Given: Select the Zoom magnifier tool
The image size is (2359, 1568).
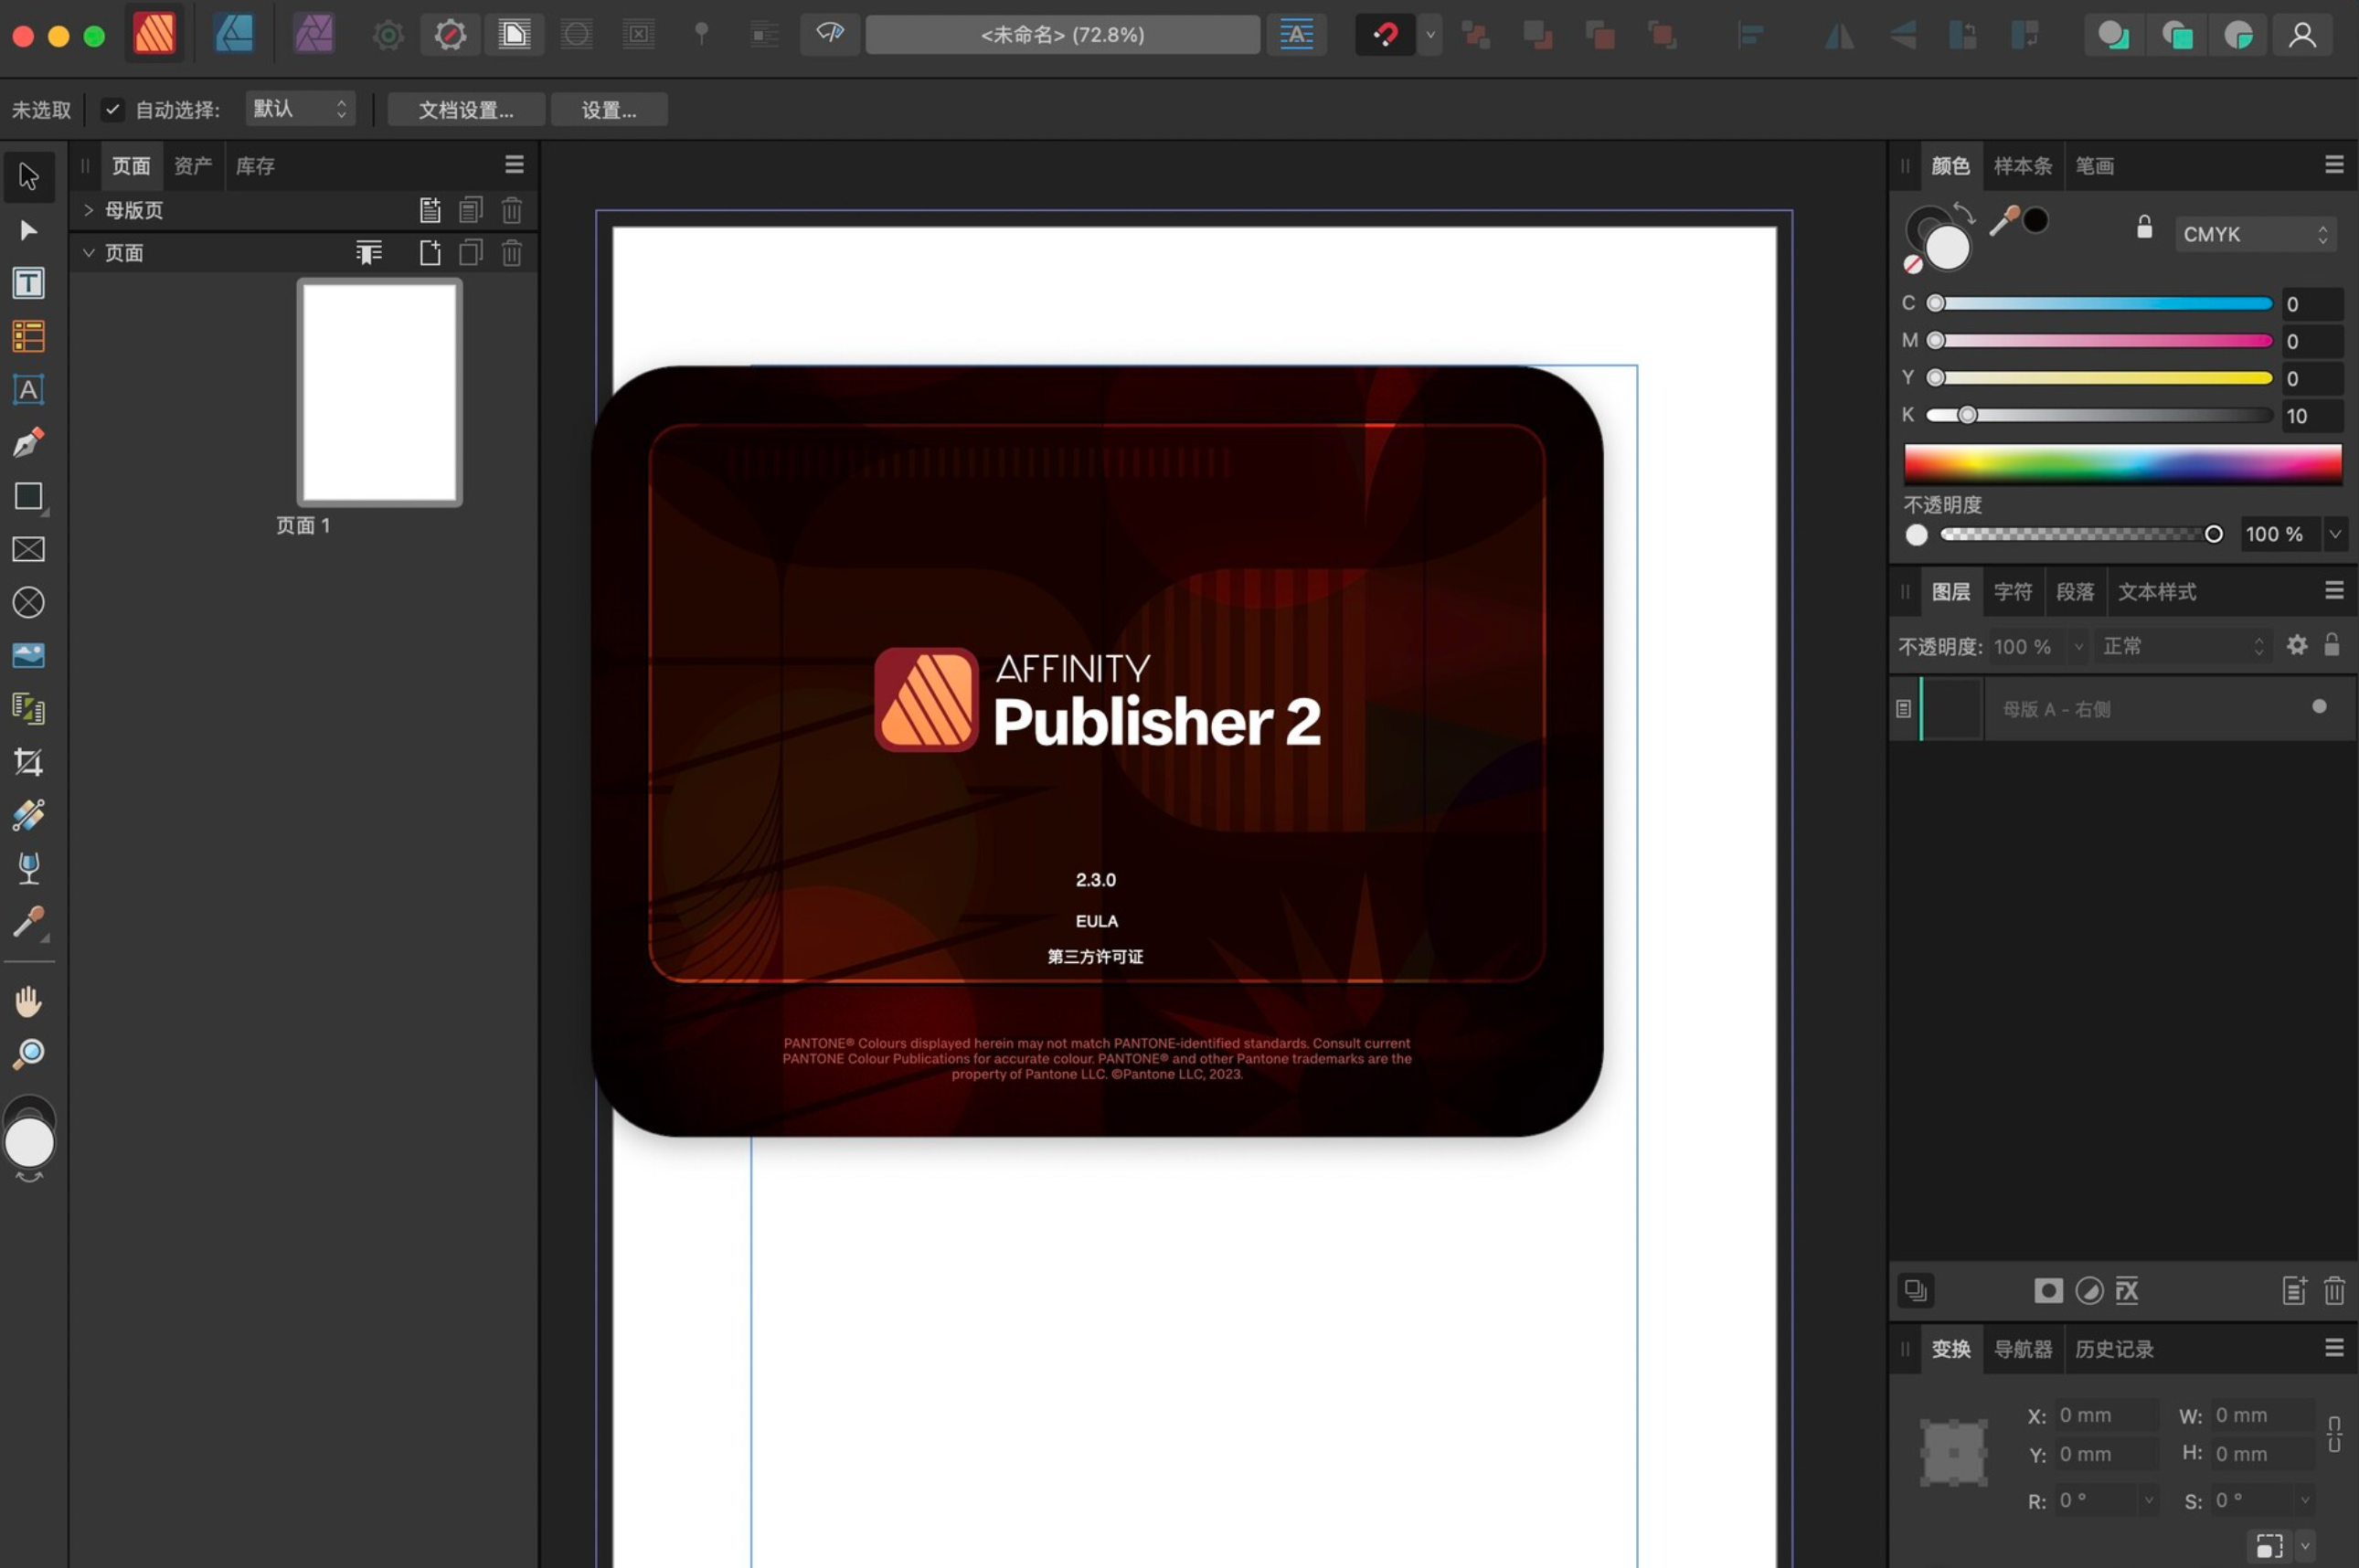Looking at the screenshot, I should coord(28,1054).
